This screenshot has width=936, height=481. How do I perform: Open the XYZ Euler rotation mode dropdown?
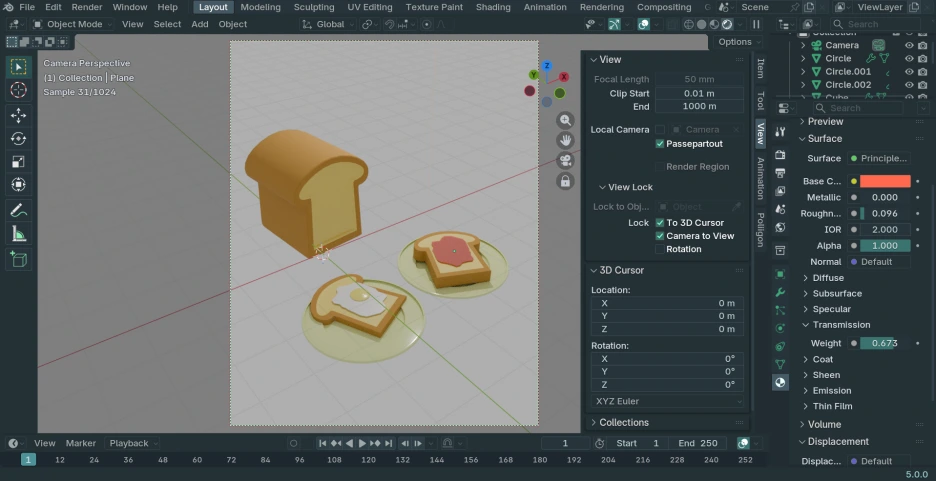point(667,401)
